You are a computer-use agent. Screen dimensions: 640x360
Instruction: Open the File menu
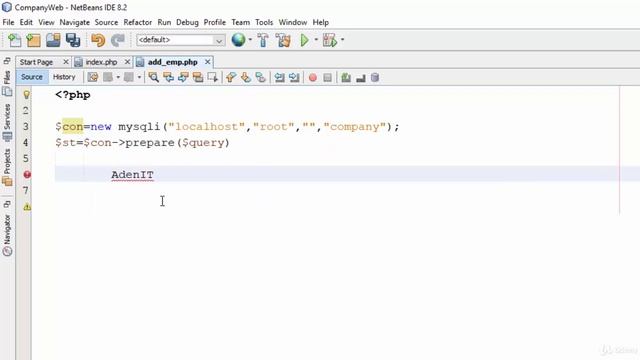[8, 22]
